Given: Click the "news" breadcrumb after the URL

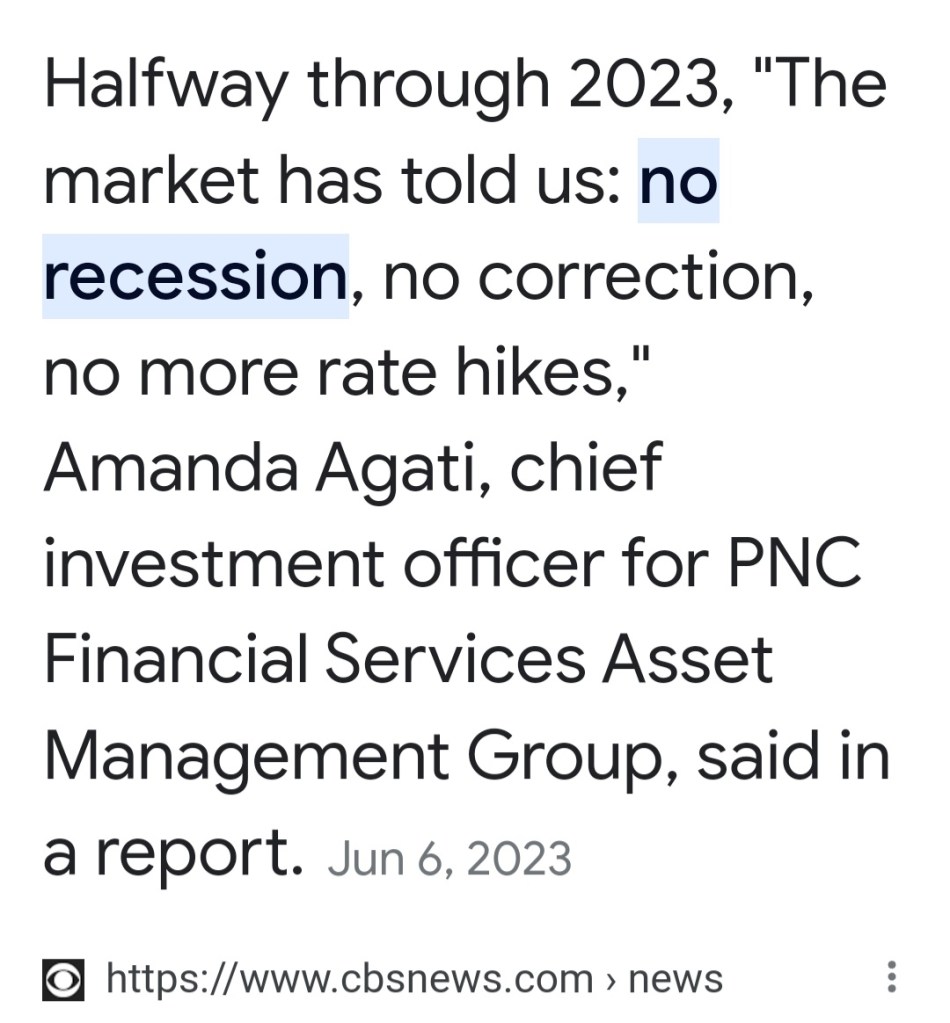Looking at the screenshot, I should (x=675, y=978).
